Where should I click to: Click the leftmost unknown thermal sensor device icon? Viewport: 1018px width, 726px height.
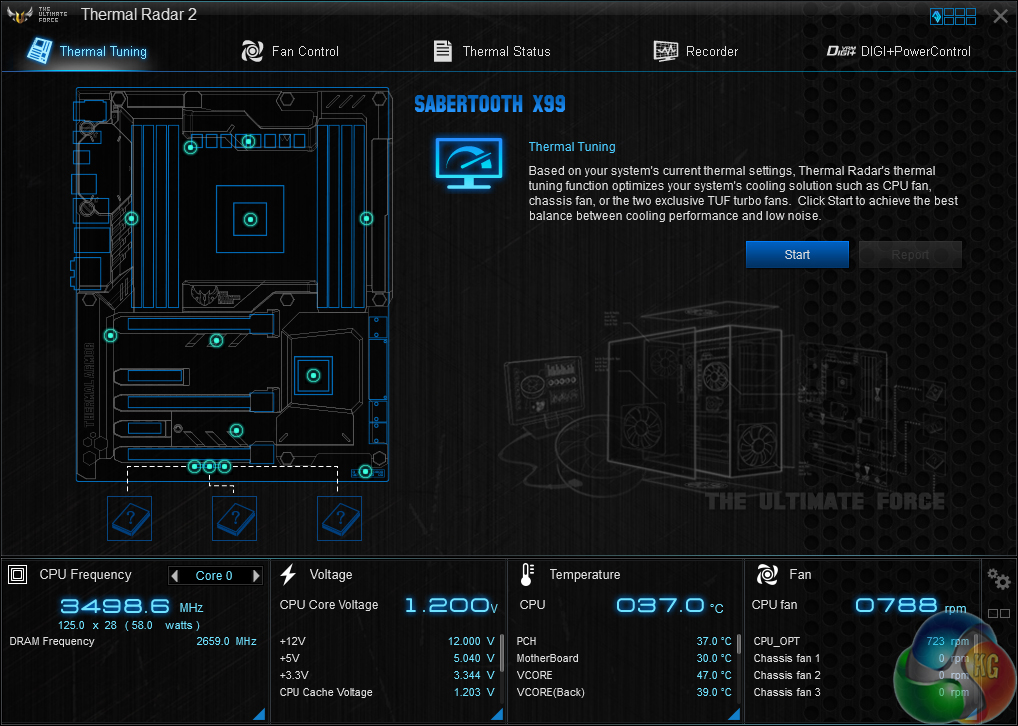point(129,518)
